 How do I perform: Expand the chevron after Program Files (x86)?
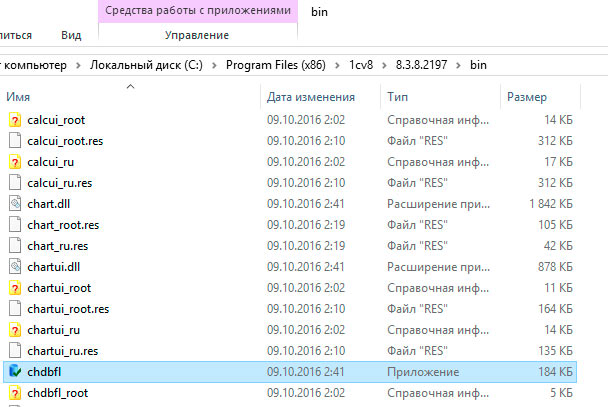337,65
